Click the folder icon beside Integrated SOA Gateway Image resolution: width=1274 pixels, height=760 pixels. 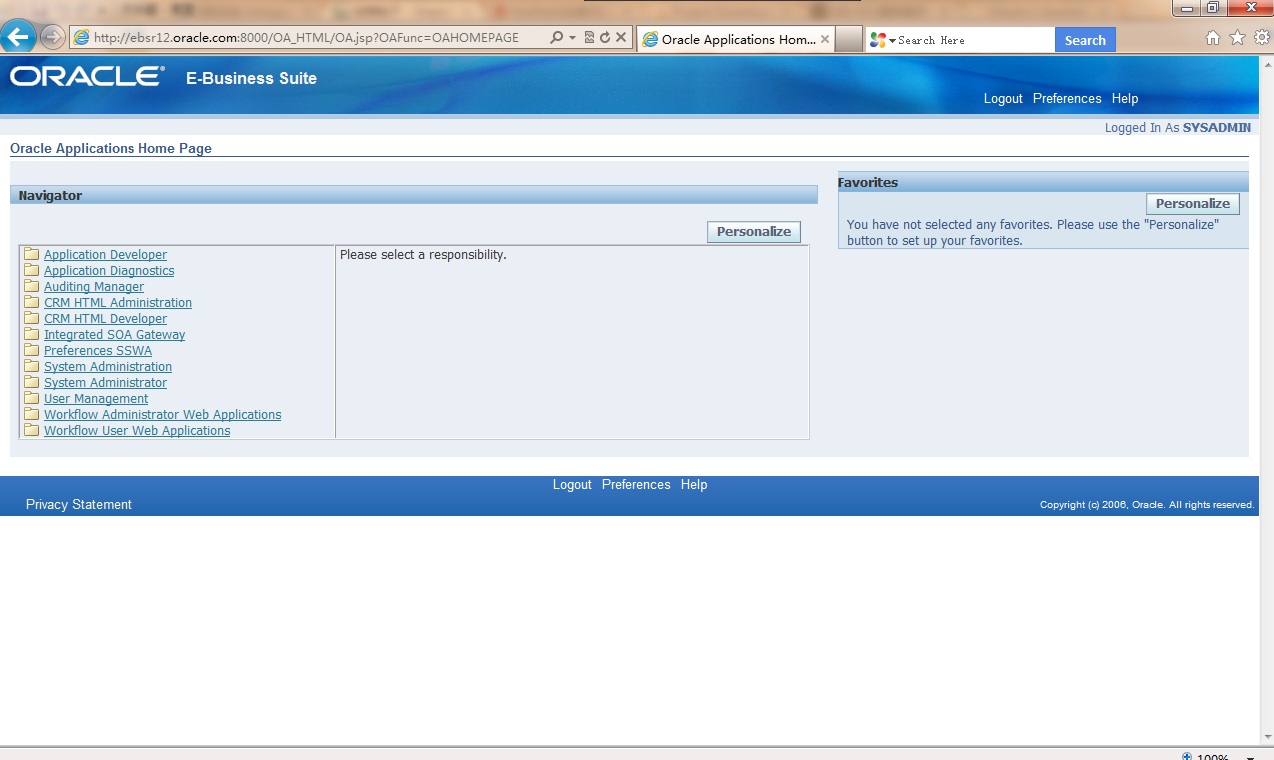[x=32, y=334]
